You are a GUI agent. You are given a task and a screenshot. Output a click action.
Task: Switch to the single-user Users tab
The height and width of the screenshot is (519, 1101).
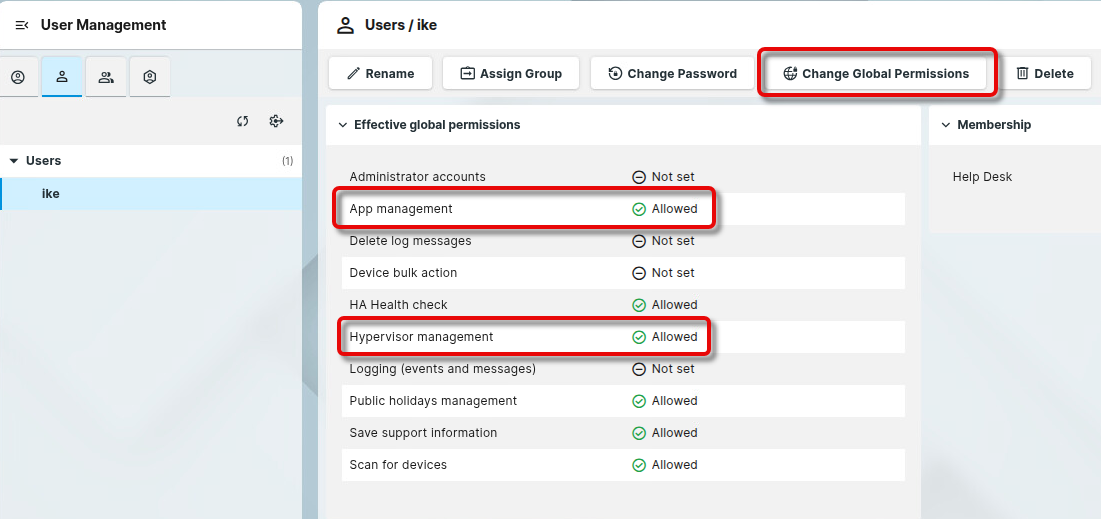pyautogui.click(x=62, y=77)
